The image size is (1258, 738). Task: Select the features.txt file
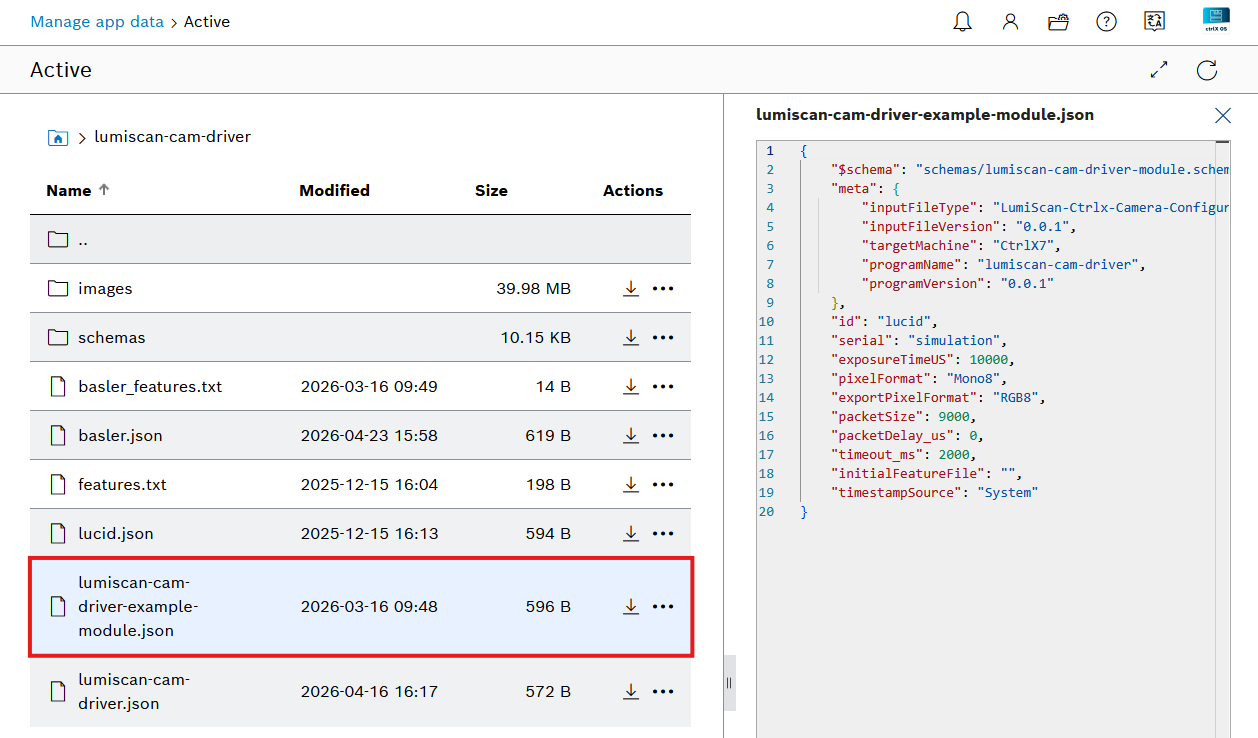122,485
